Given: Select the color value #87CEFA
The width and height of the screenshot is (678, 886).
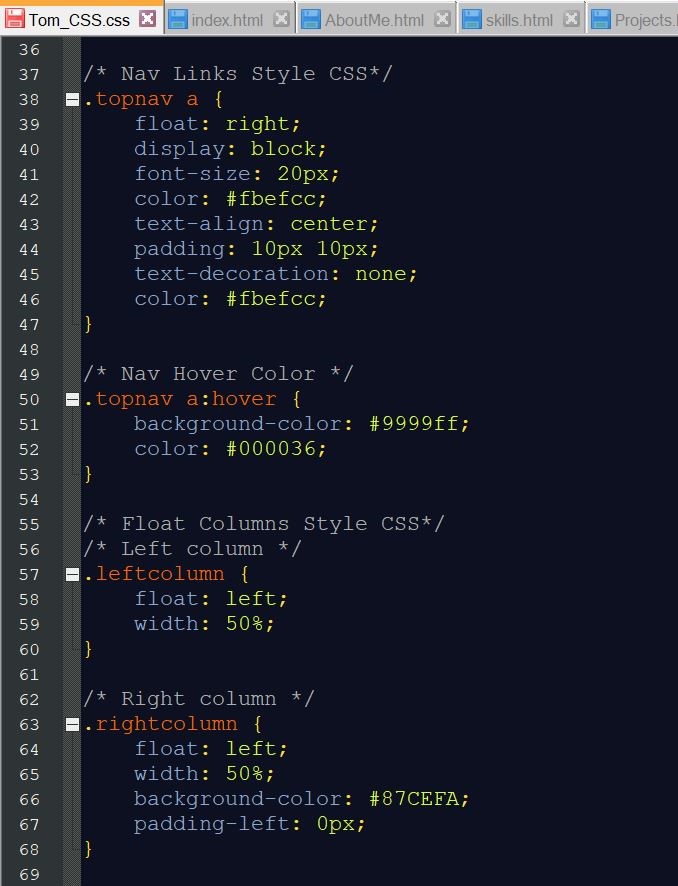Looking at the screenshot, I should (417, 798).
